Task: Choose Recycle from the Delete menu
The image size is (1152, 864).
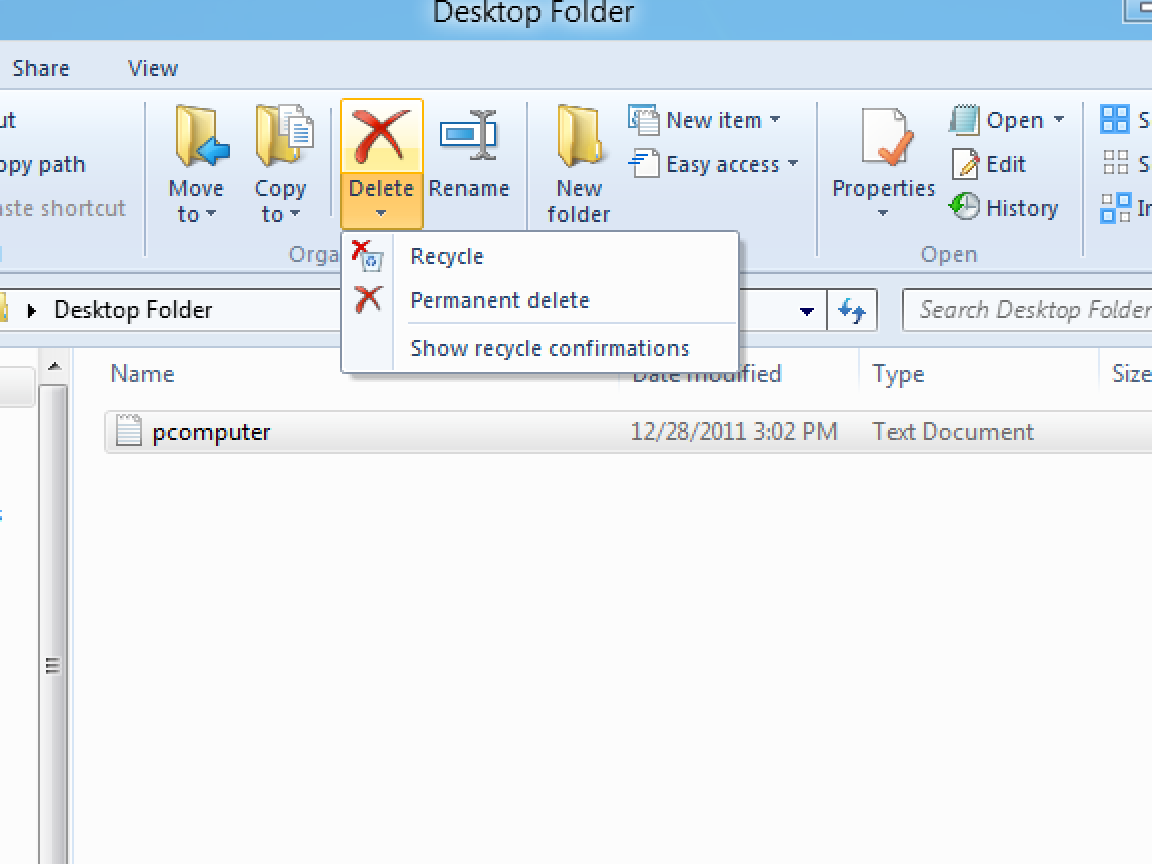Action: 447,256
